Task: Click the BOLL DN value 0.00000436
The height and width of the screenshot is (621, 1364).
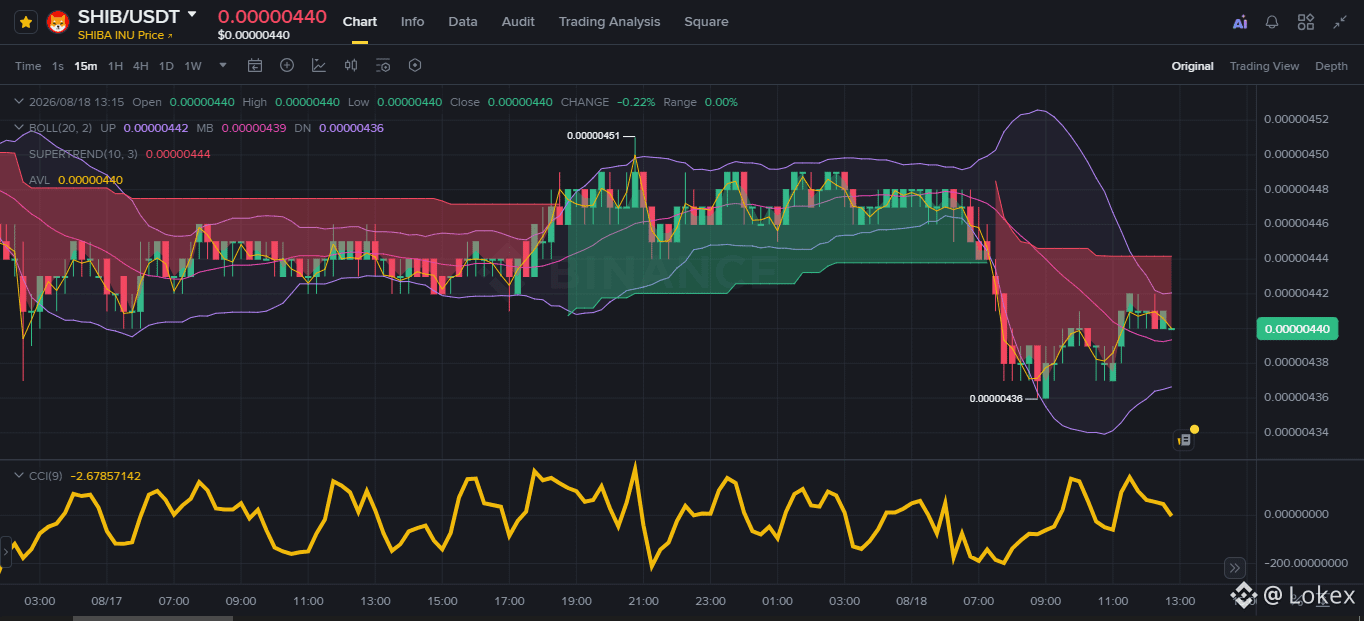Action: (351, 128)
